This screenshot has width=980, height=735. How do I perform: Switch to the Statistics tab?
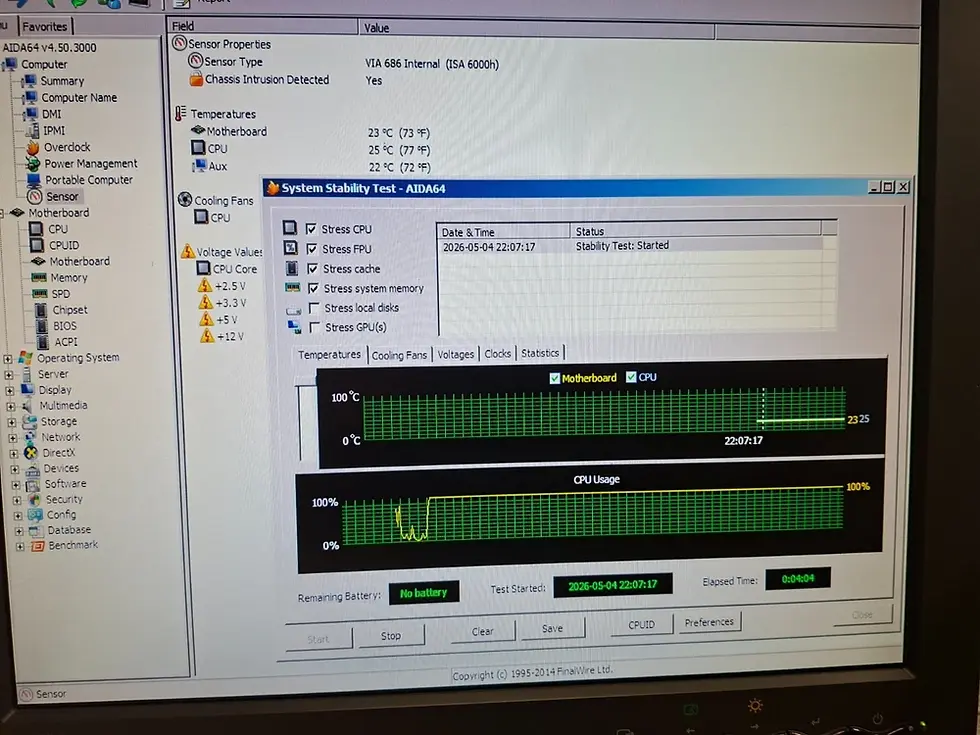pyautogui.click(x=540, y=353)
